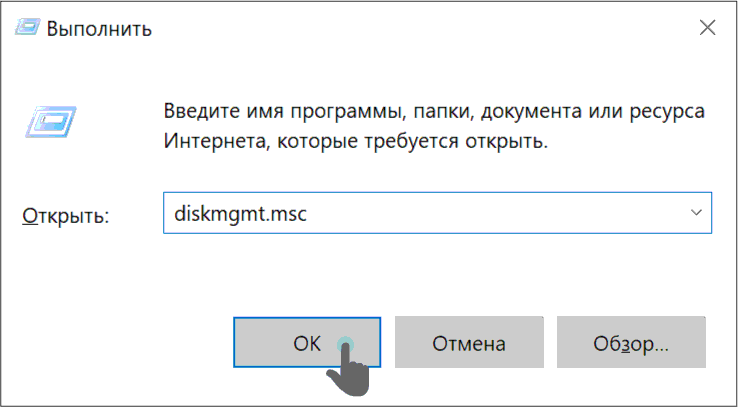The width and height of the screenshot is (738, 407).
Task: Dismiss the window using the close cross
Action: pos(707,28)
